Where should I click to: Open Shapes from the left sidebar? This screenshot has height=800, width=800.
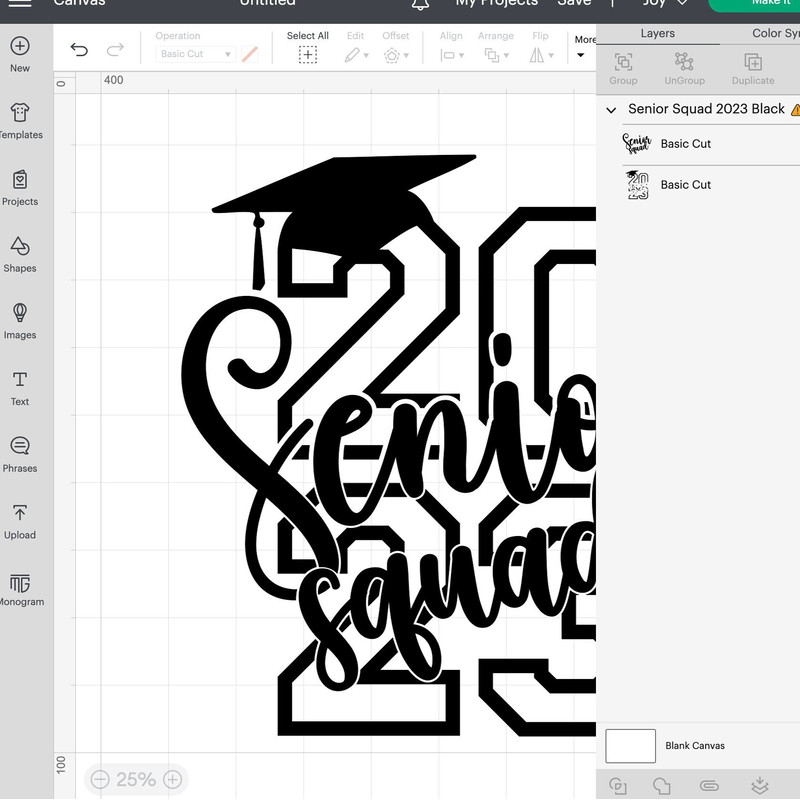(x=20, y=246)
